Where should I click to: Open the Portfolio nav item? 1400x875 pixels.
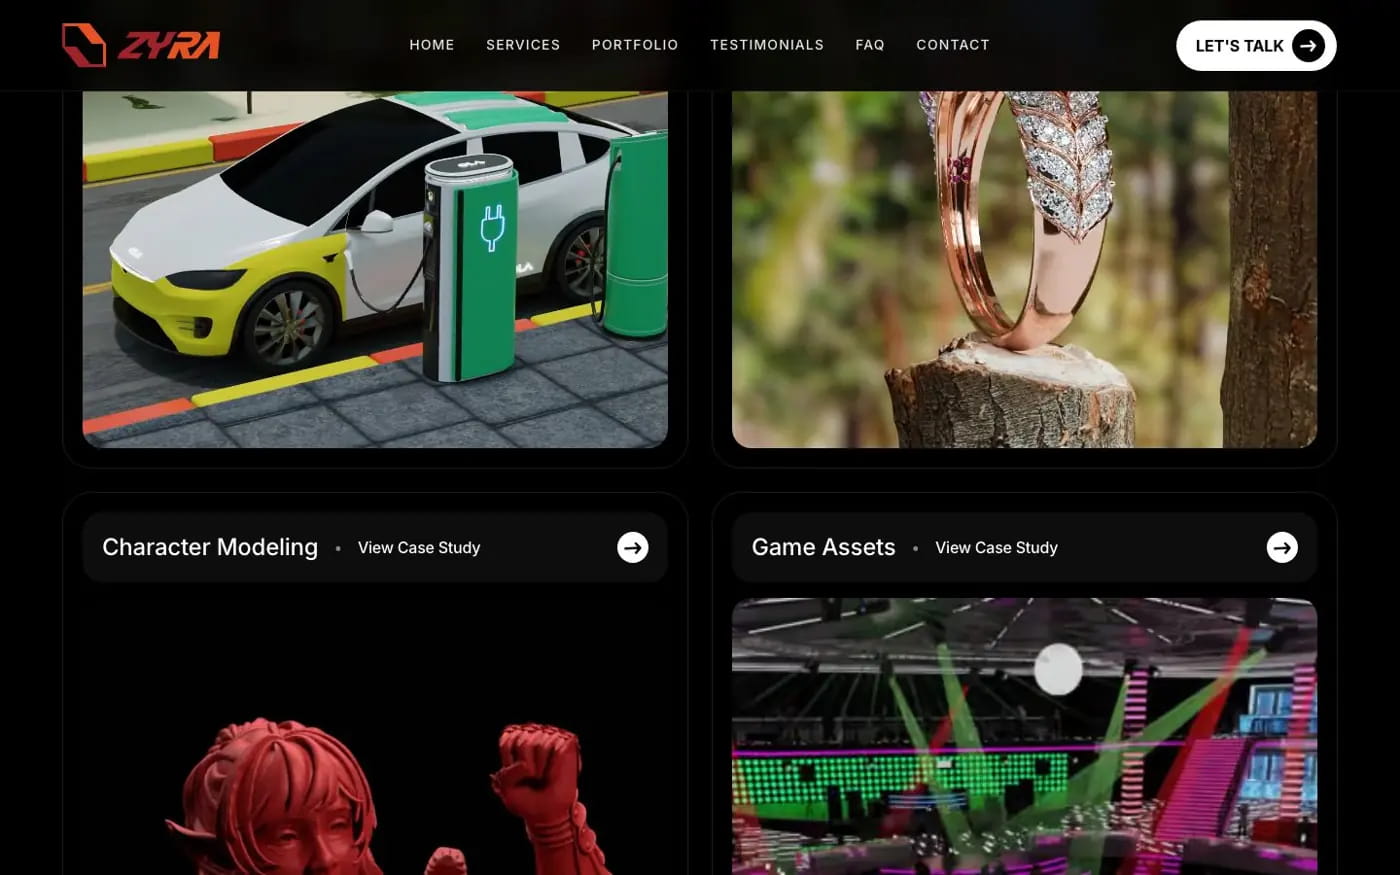pos(635,45)
